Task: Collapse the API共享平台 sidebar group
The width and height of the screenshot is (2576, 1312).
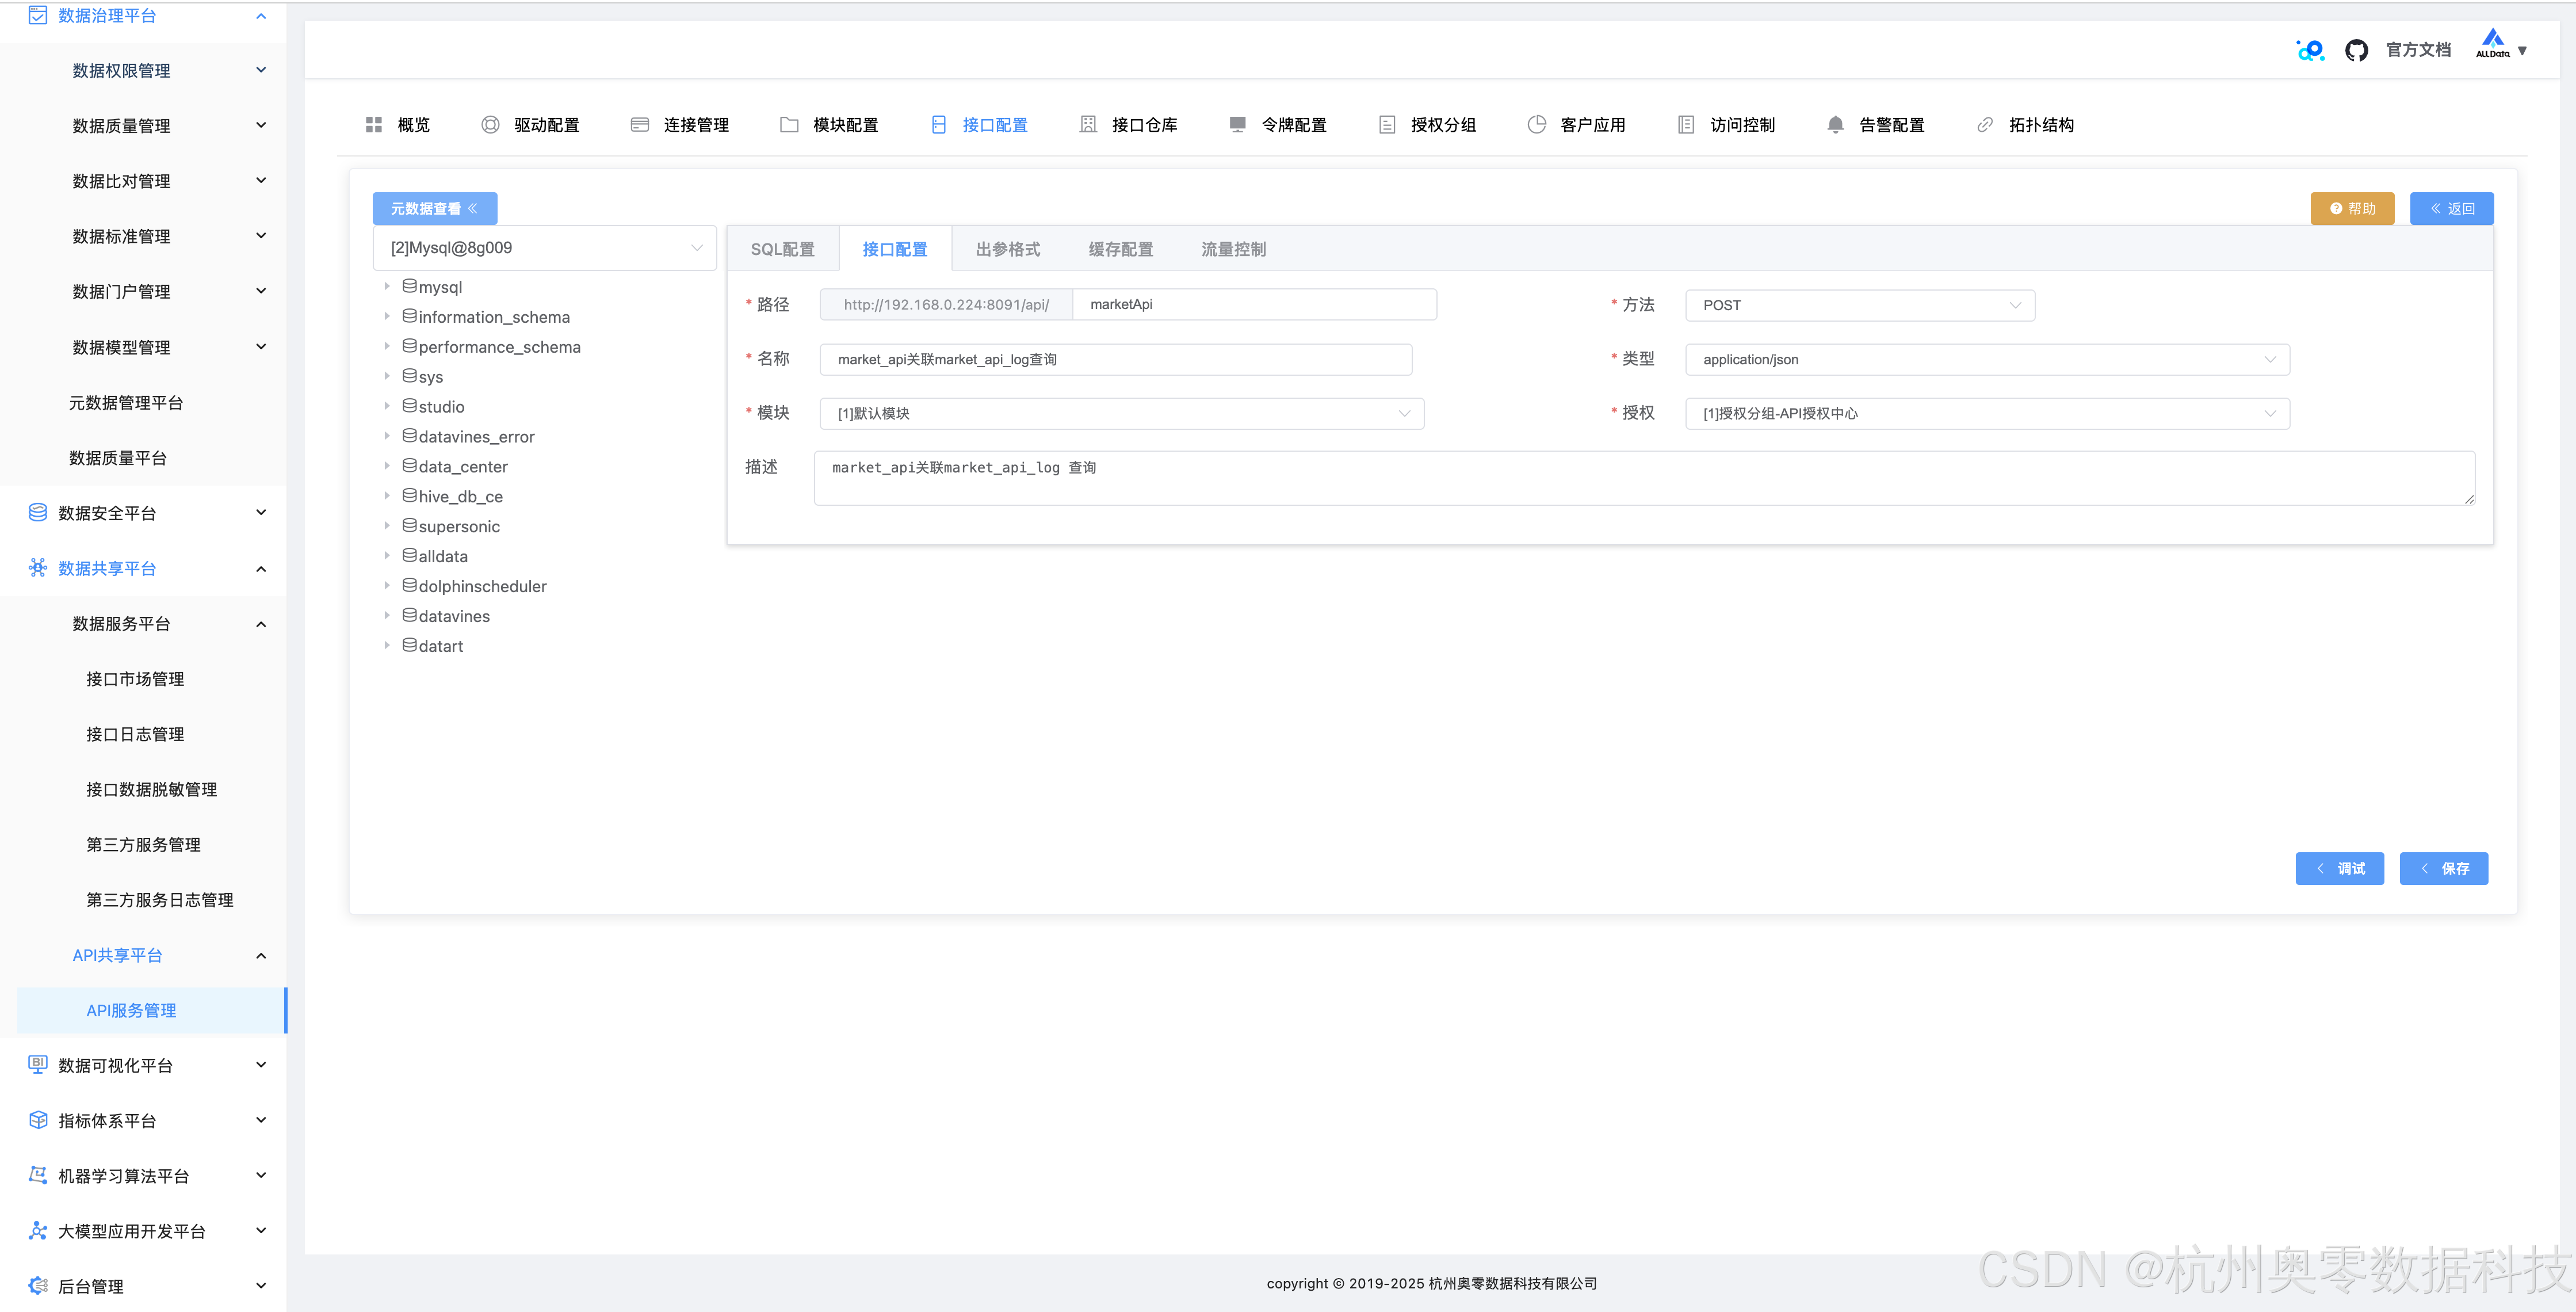Action: point(261,955)
